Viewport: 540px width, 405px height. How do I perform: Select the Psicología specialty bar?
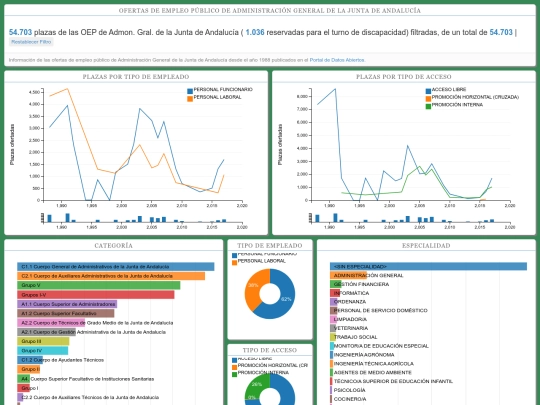(331, 390)
